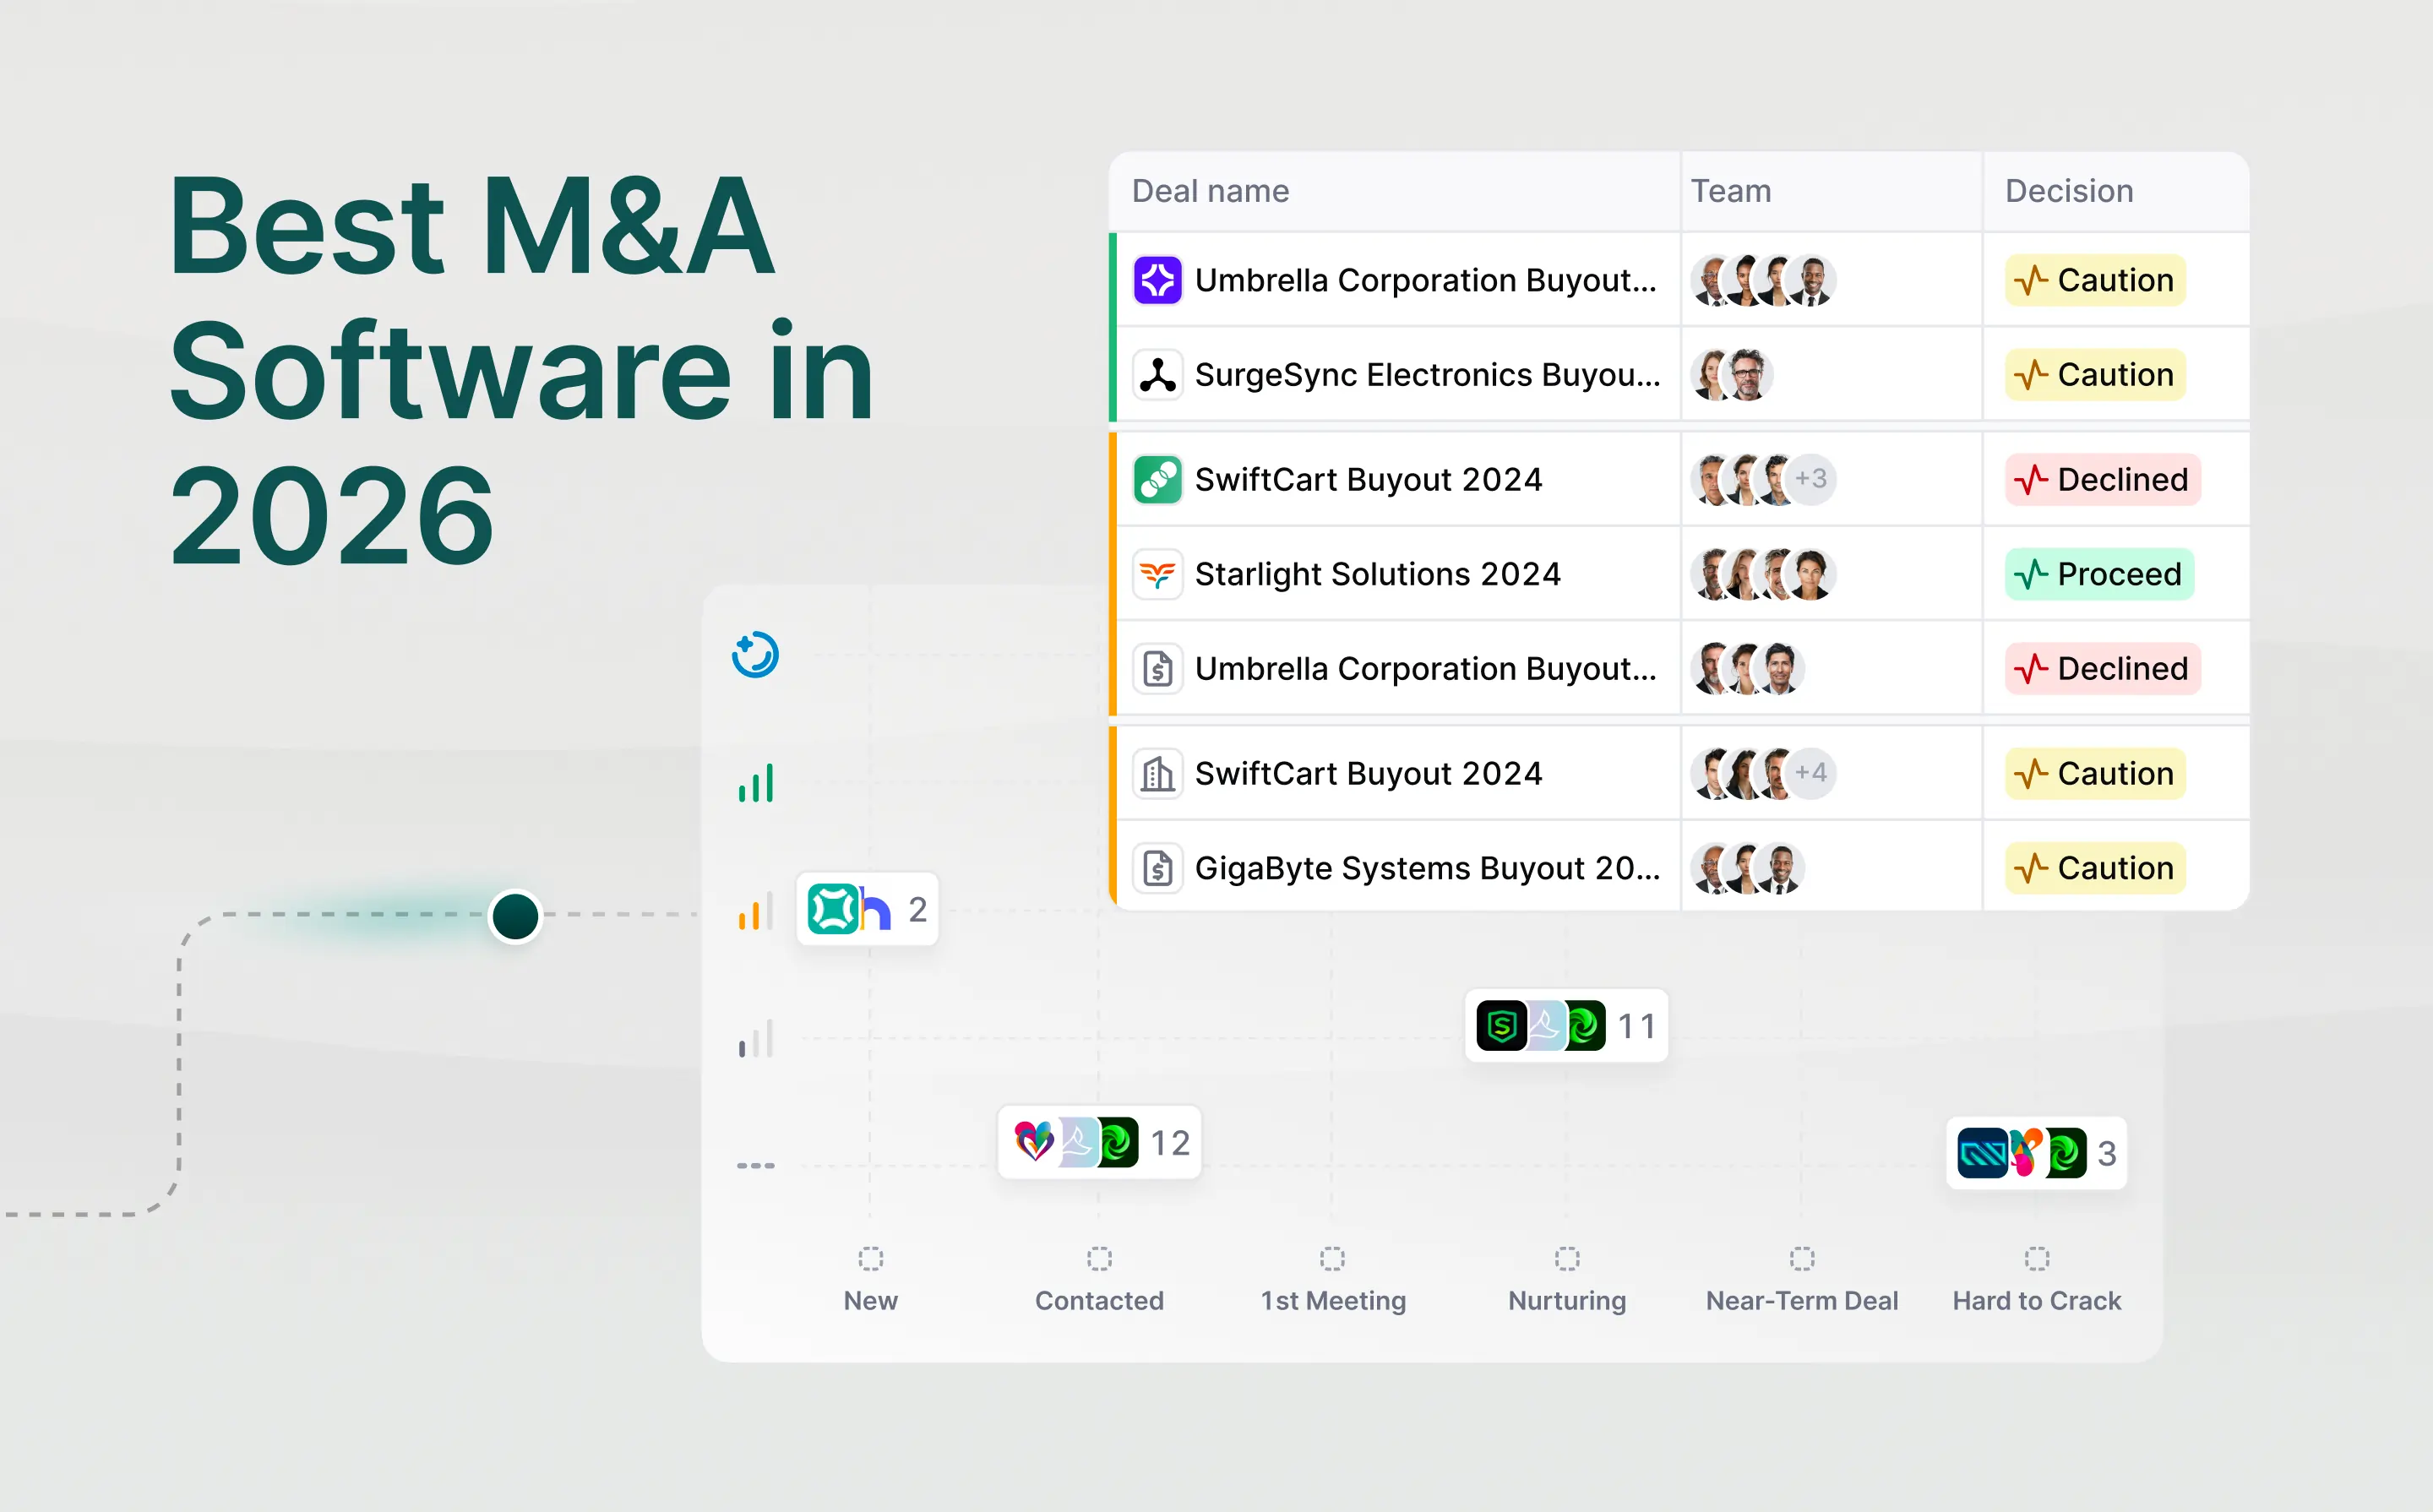Click the dashed square icon above 1st Meeting
Image resolution: width=2433 pixels, height=1512 pixels.
pos(1333,1258)
